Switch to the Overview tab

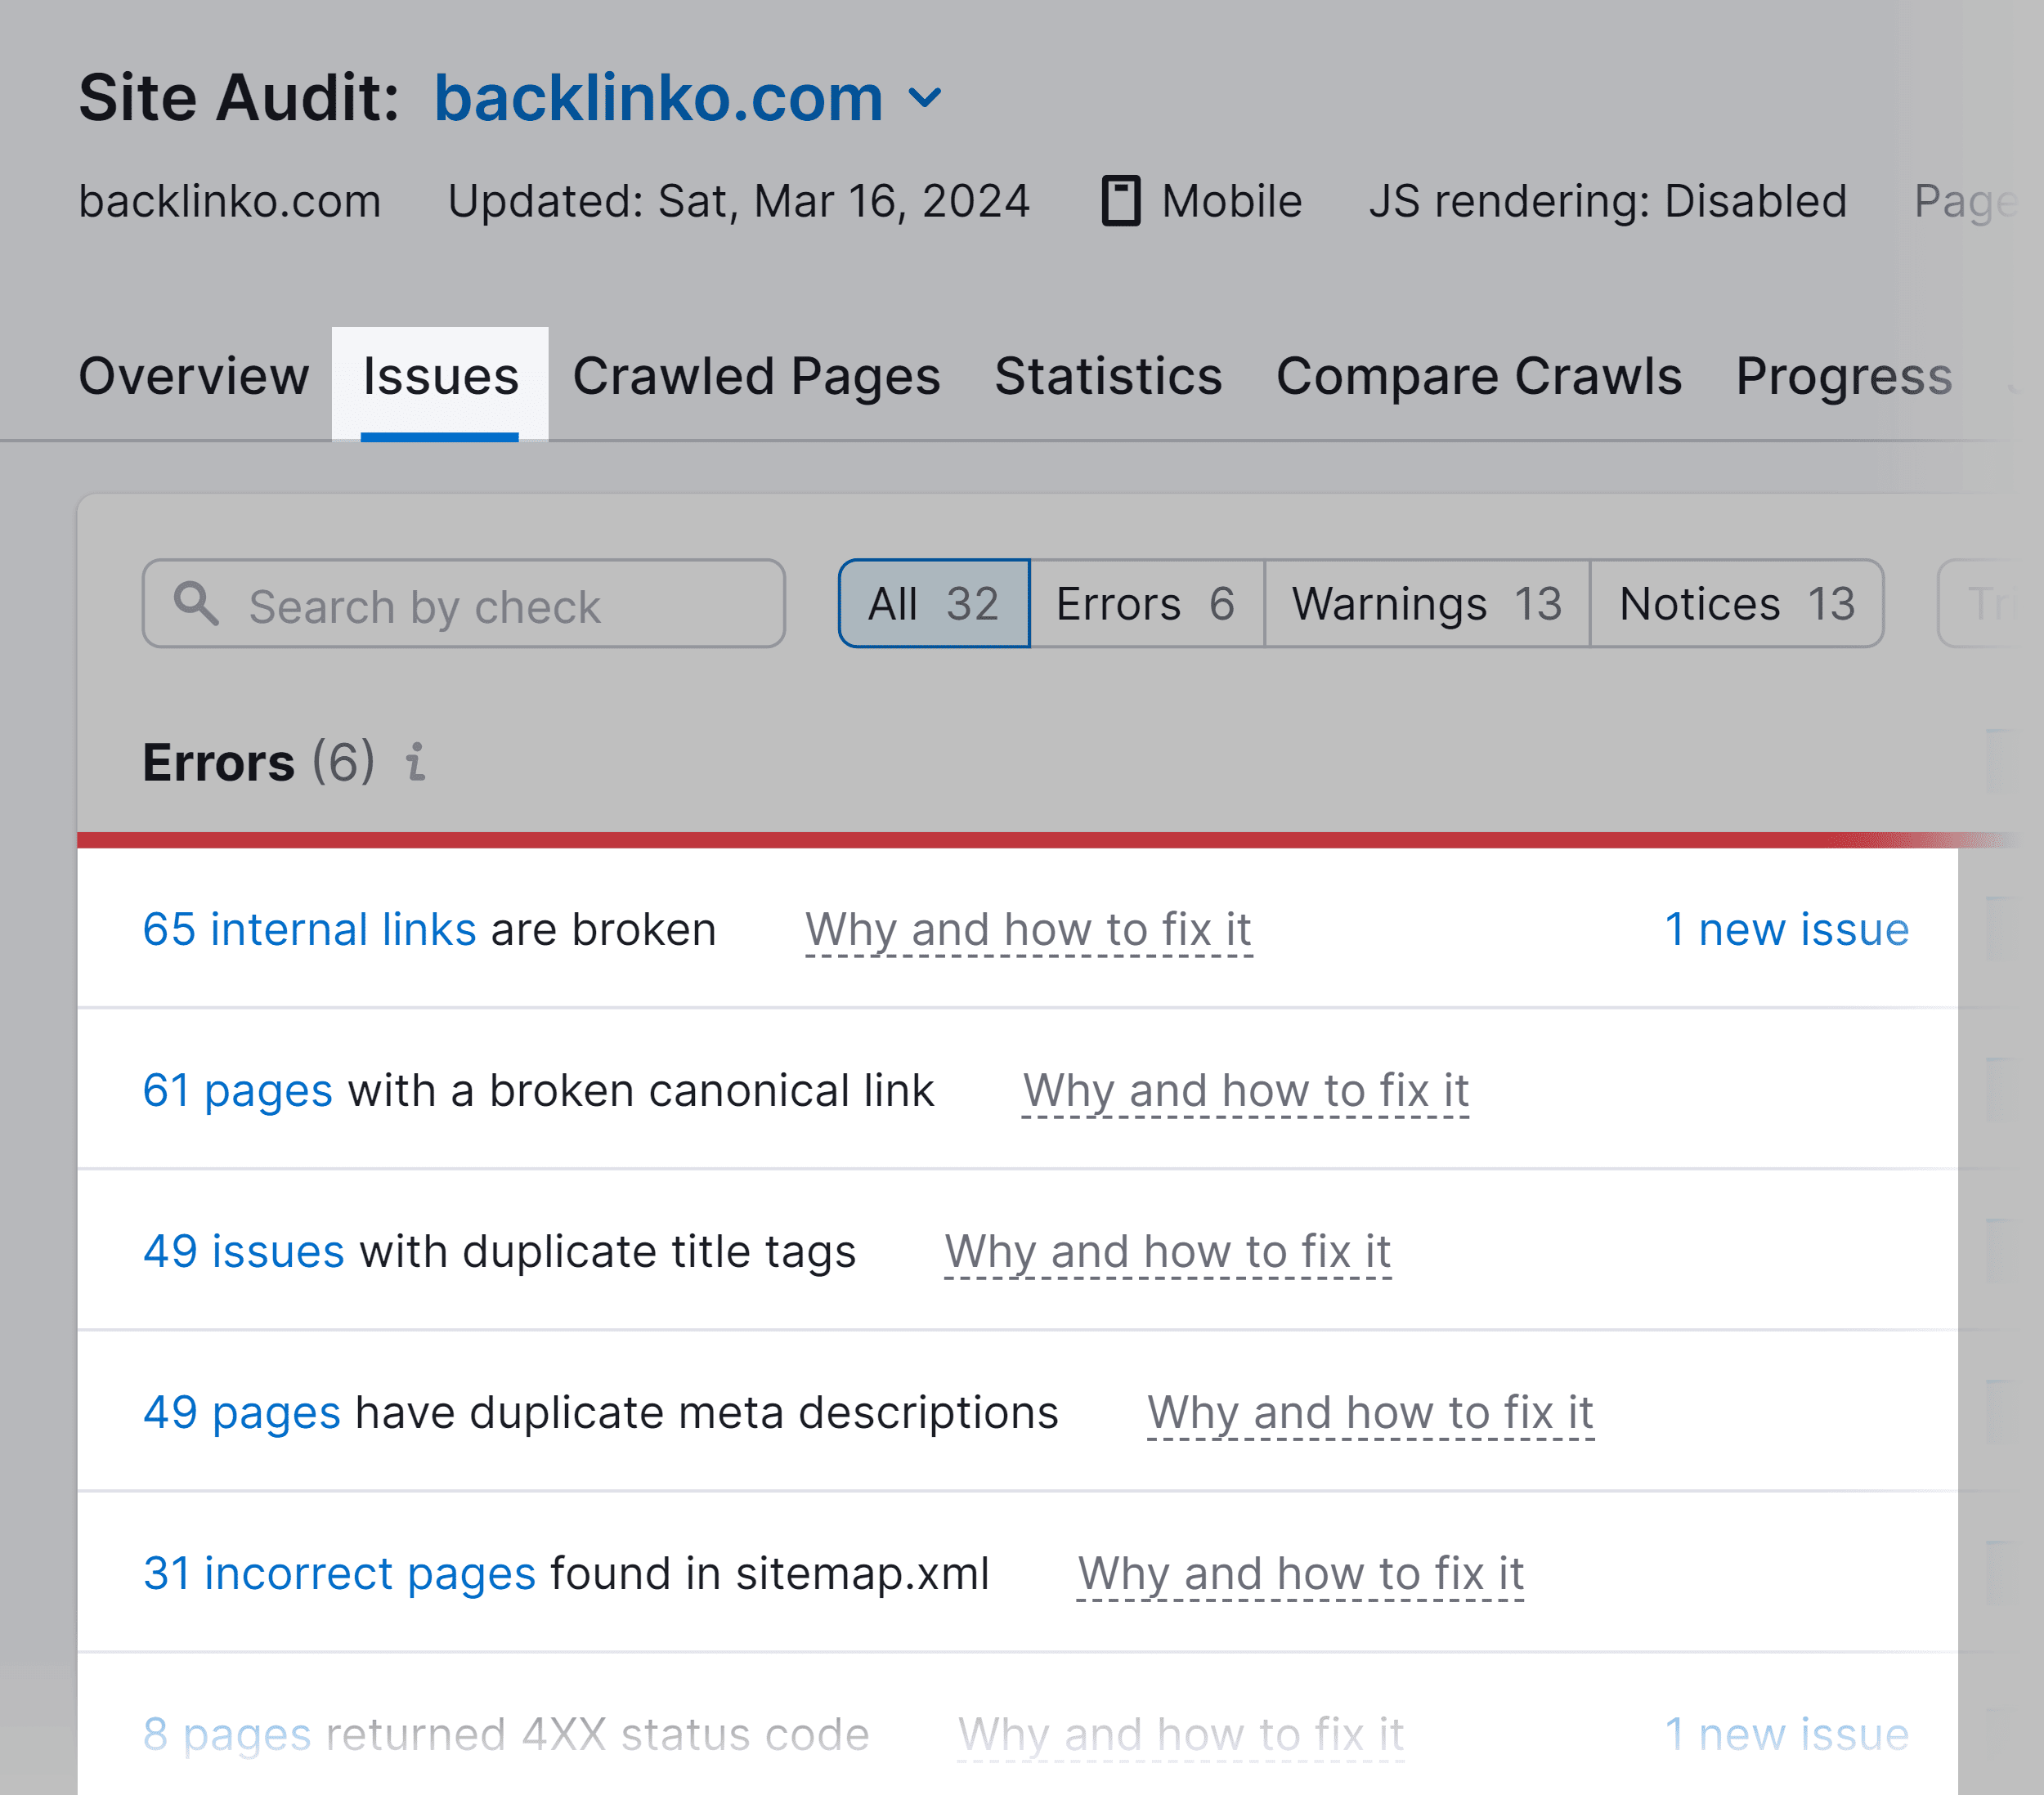click(193, 377)
